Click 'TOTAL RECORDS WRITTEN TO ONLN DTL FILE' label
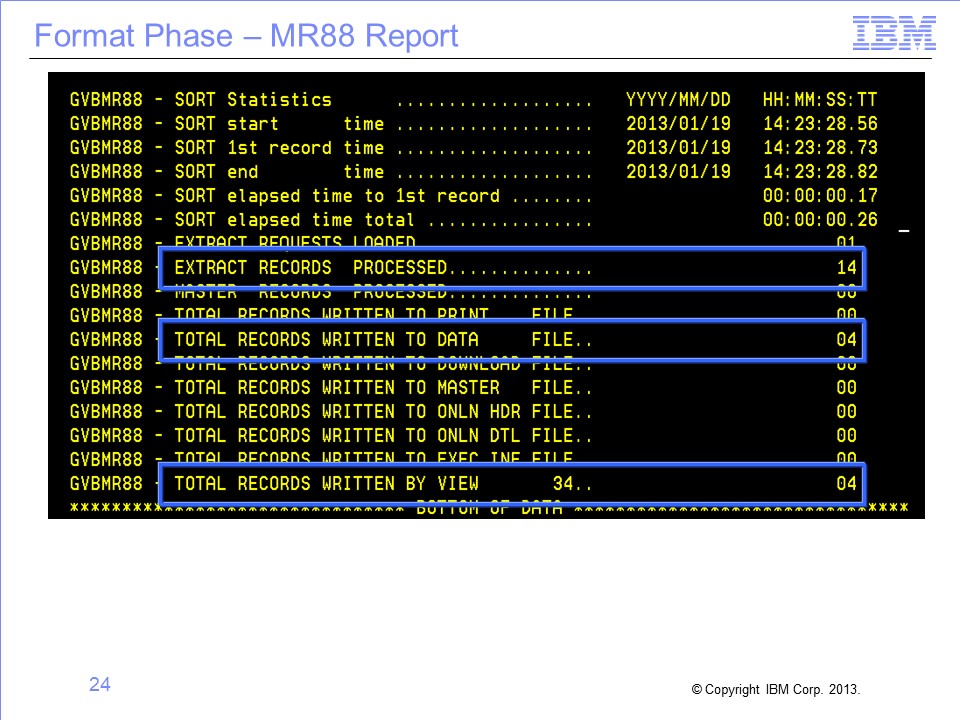 pos(373,435)
